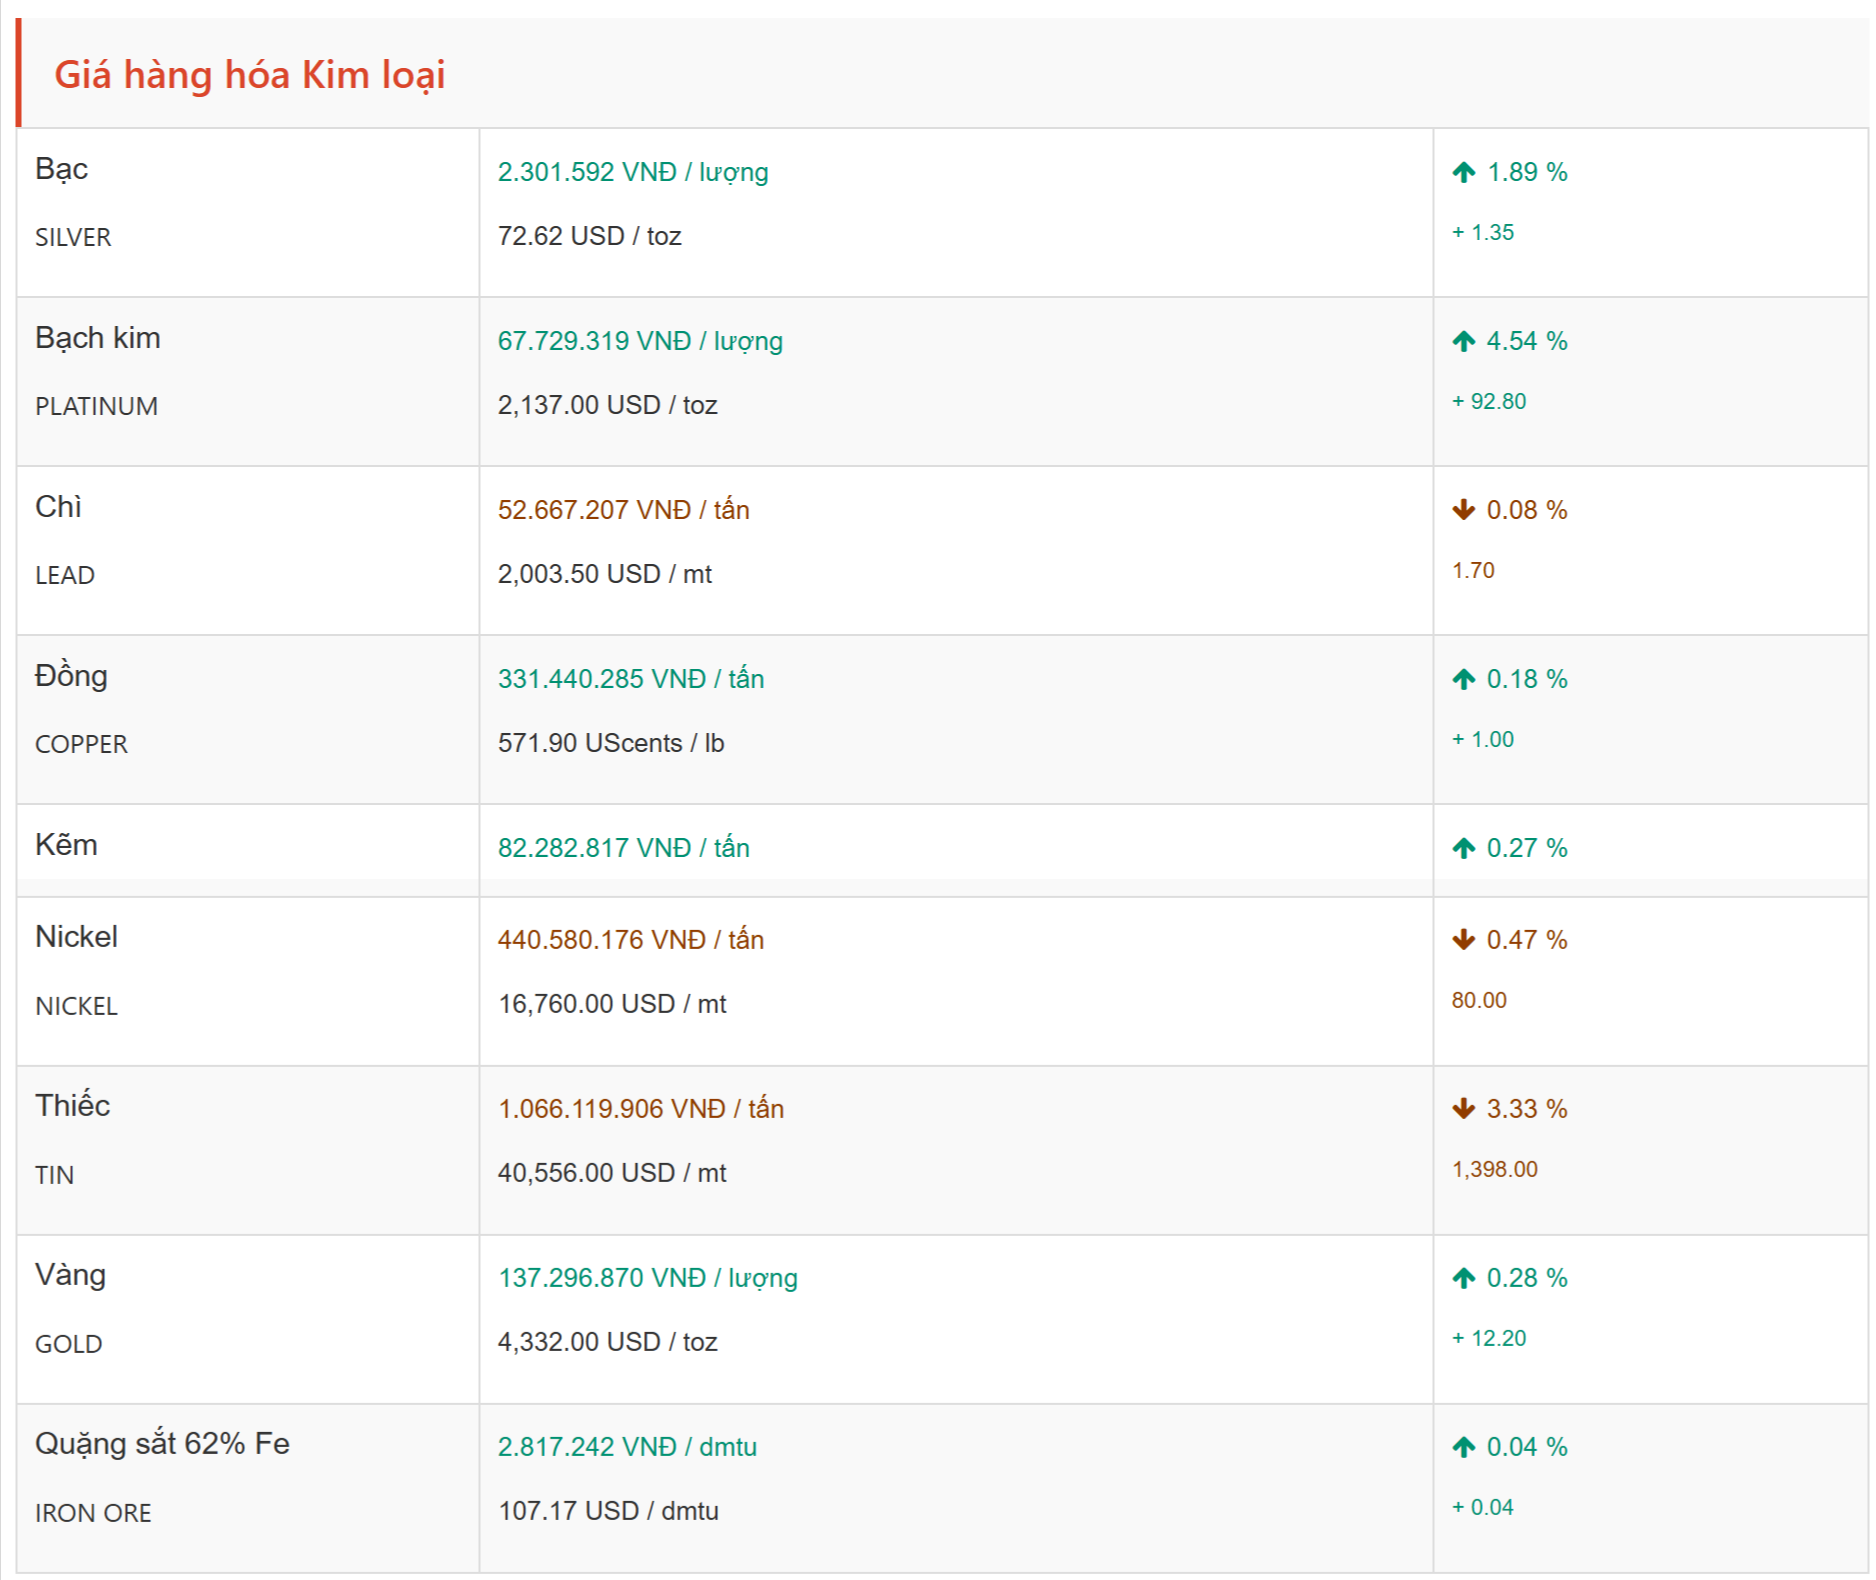Click the down arrow for Tin 3.33 %
1876x1580 pixels.
tap(1463, 1109)
